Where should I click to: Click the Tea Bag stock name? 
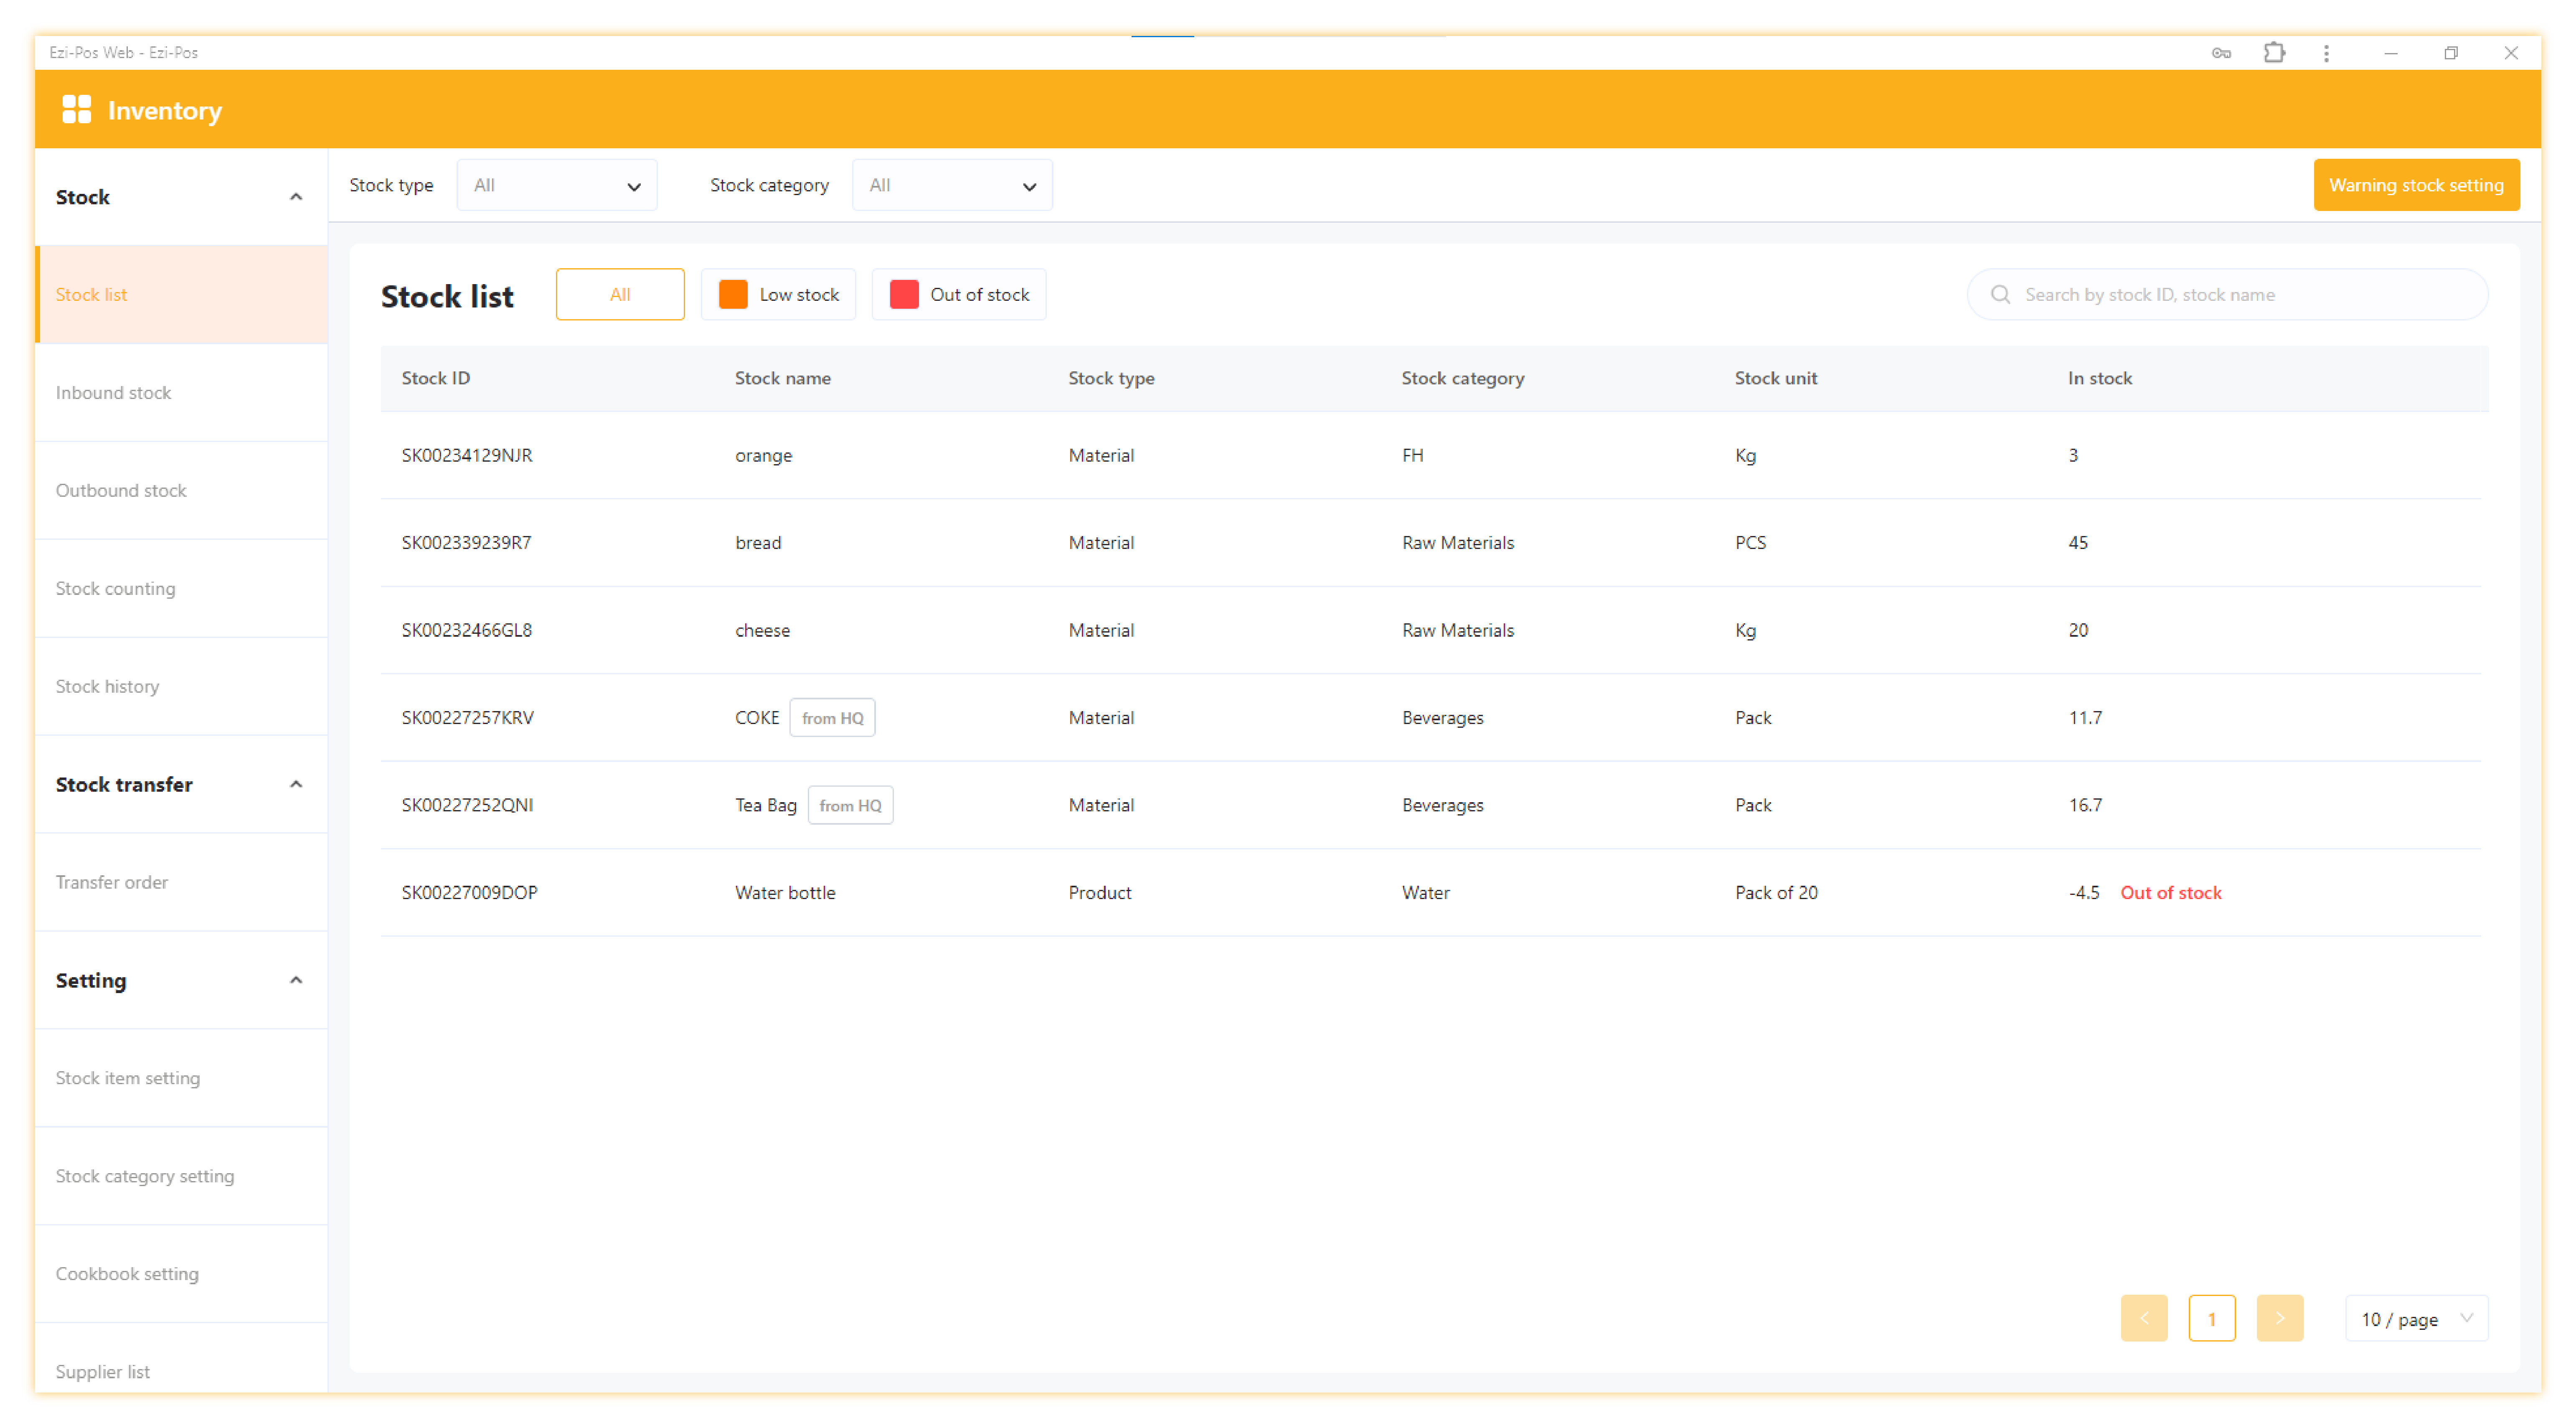(766, 806)
